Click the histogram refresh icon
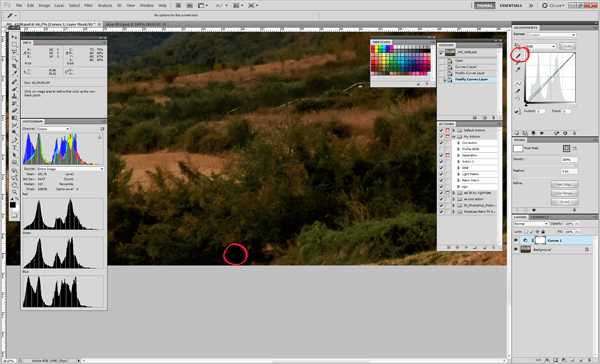600x364 pixels. click(x=102, y=129)
